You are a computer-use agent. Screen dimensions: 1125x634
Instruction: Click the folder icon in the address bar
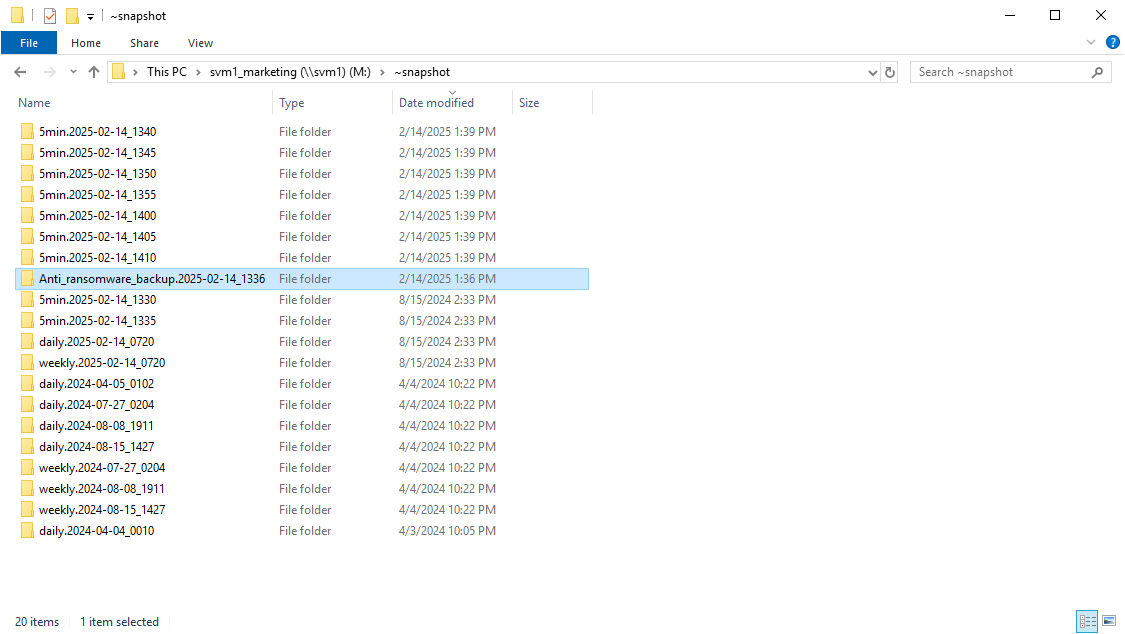[x=119, y=72]
